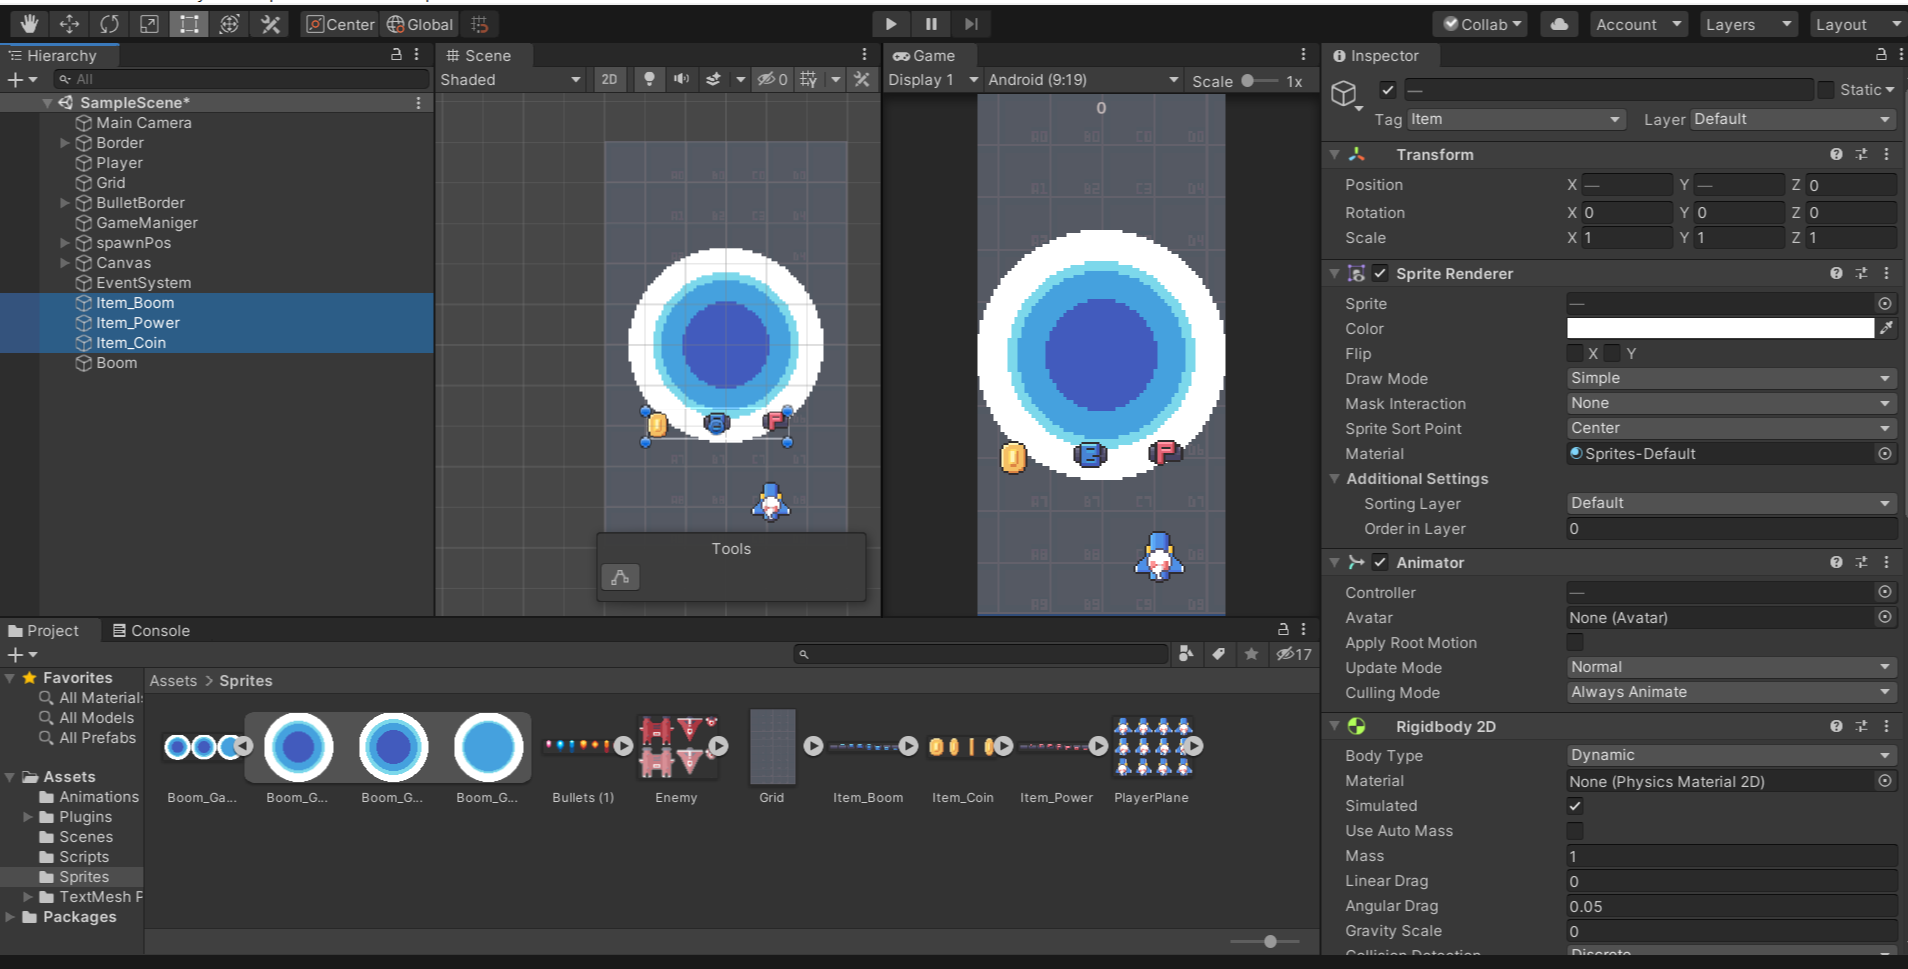Image resolution: width=1908 pixels, height=969 pixels.
Task: Click edit collider tool in Tools overlay
Action: click(620, 577)
